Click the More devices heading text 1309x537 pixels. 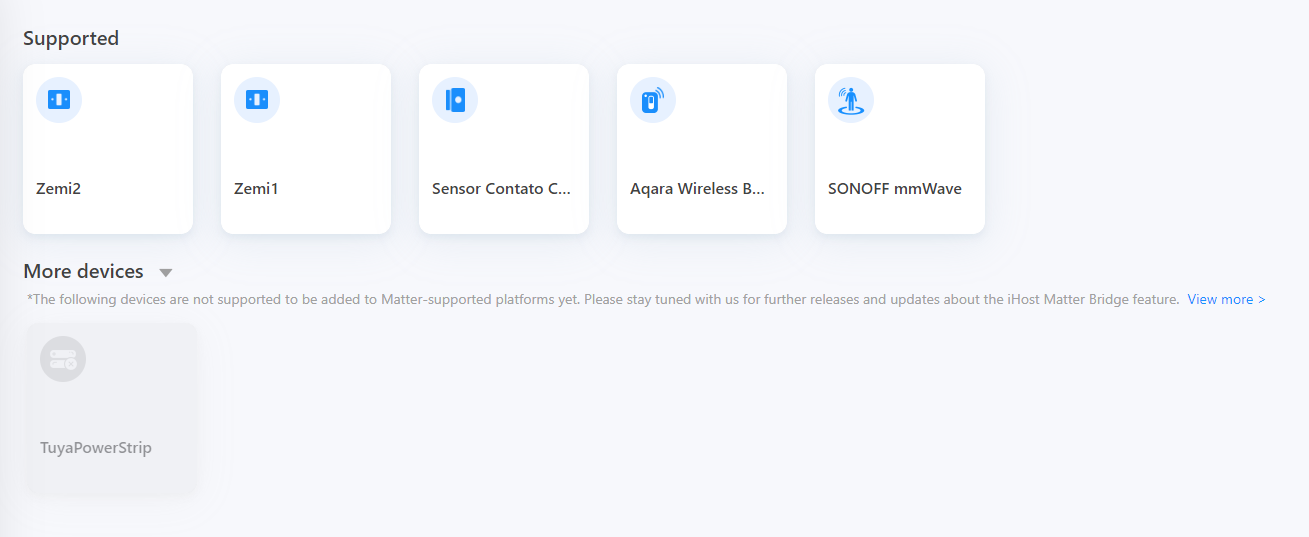83,272
